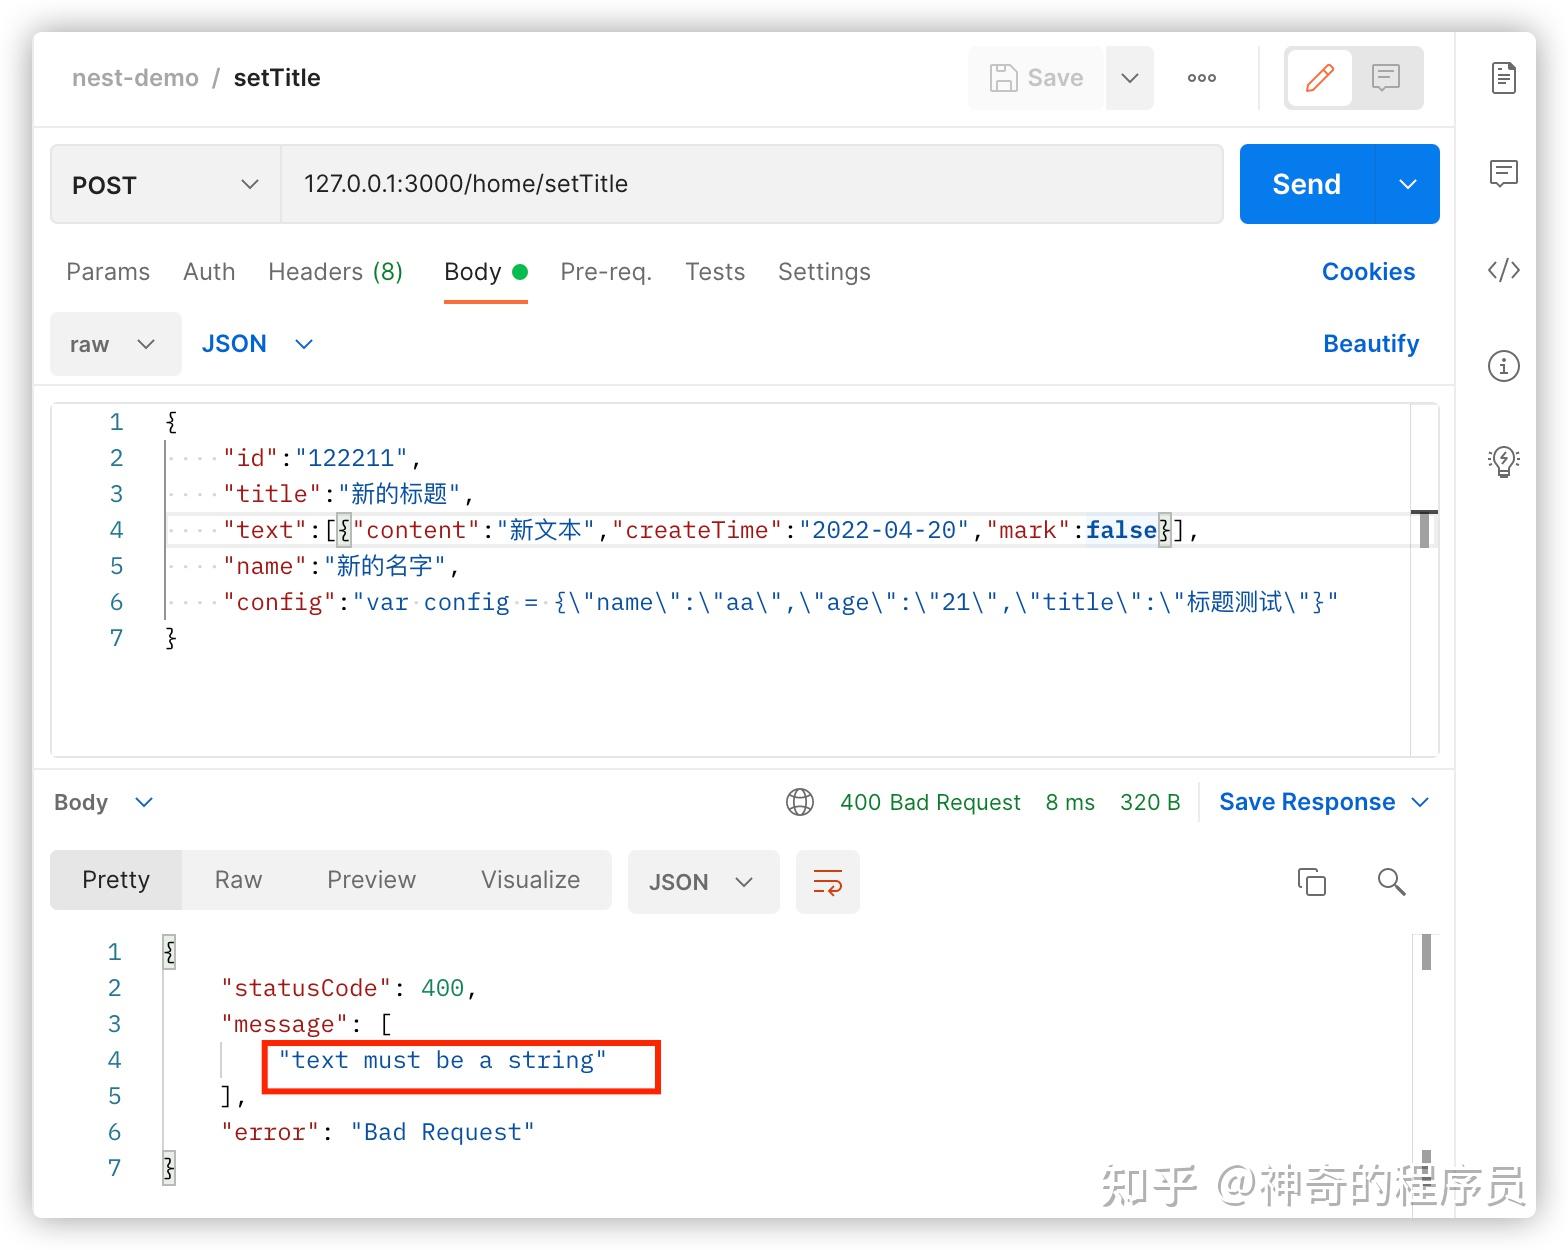Image resolution: width=1568 pixels, height=1250 pixels.
Task: Expand the raw body type dropdown
Action: click(x=115, y=344)
